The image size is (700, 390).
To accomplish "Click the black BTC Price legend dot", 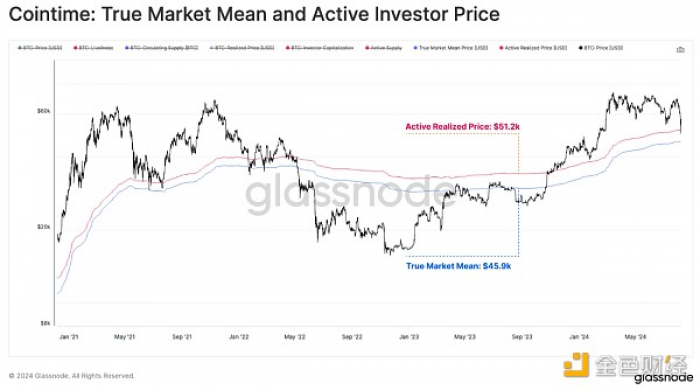I will [x=581, y=48].
